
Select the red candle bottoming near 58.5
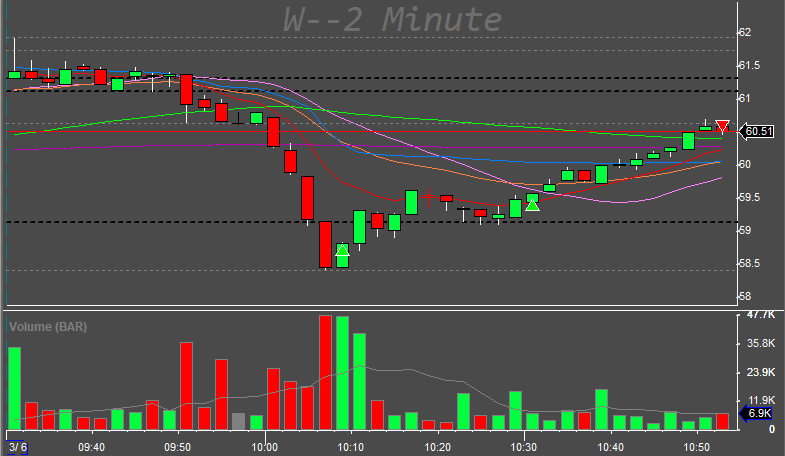[x=325, y=245]
